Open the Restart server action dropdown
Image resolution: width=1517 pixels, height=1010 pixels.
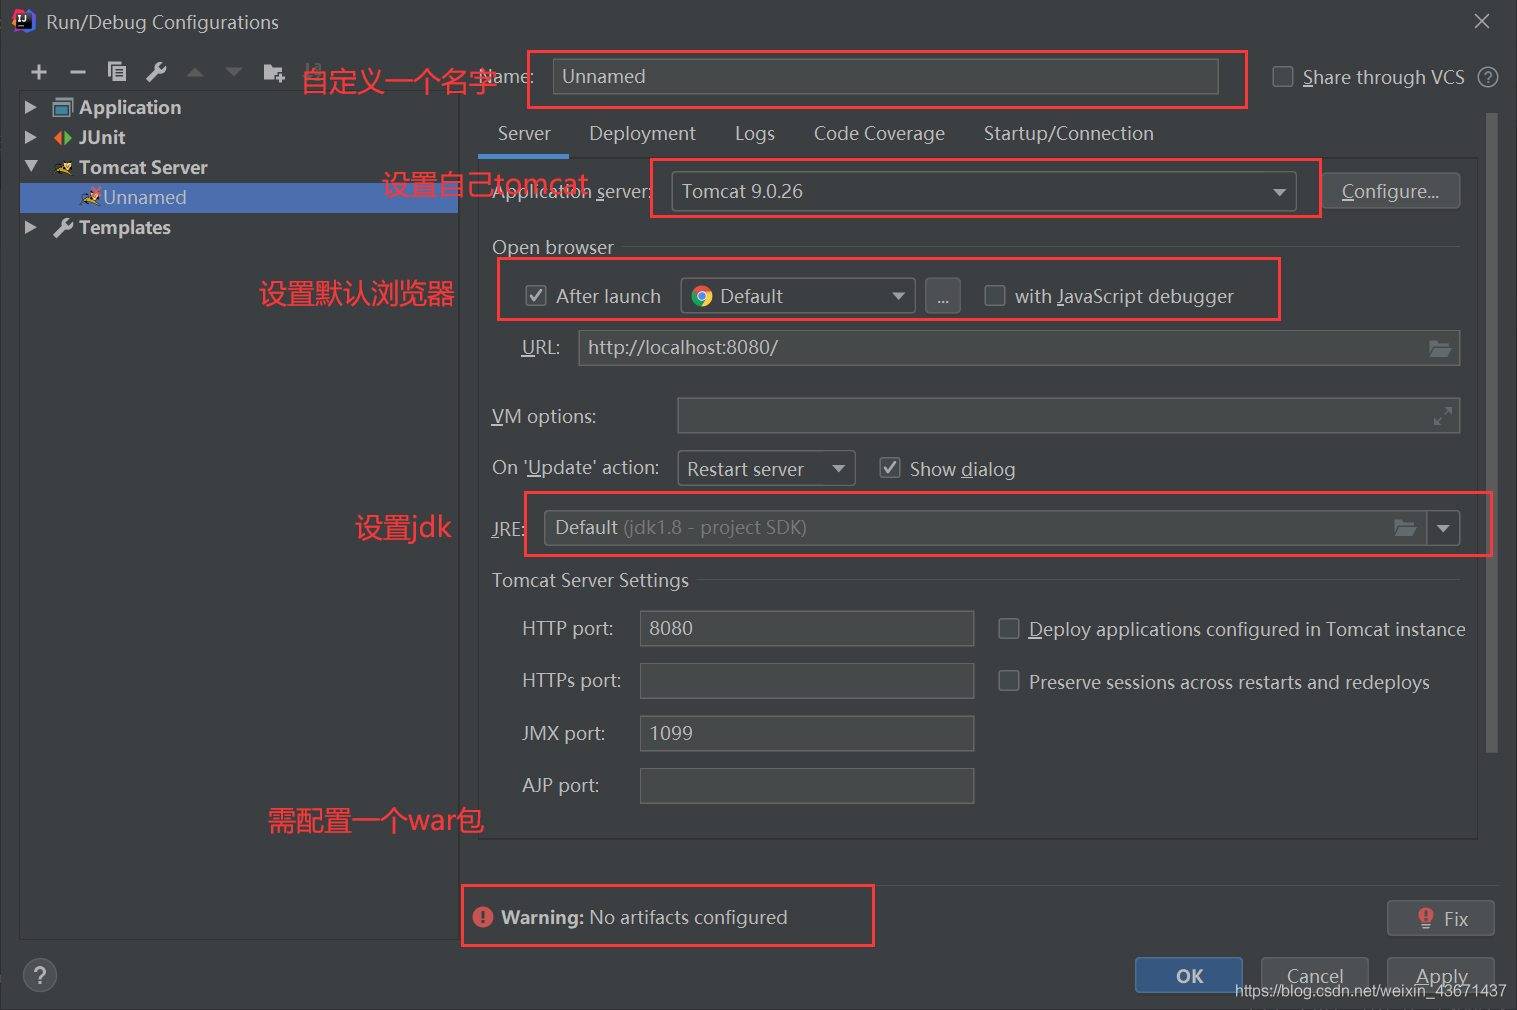[766, 468]
